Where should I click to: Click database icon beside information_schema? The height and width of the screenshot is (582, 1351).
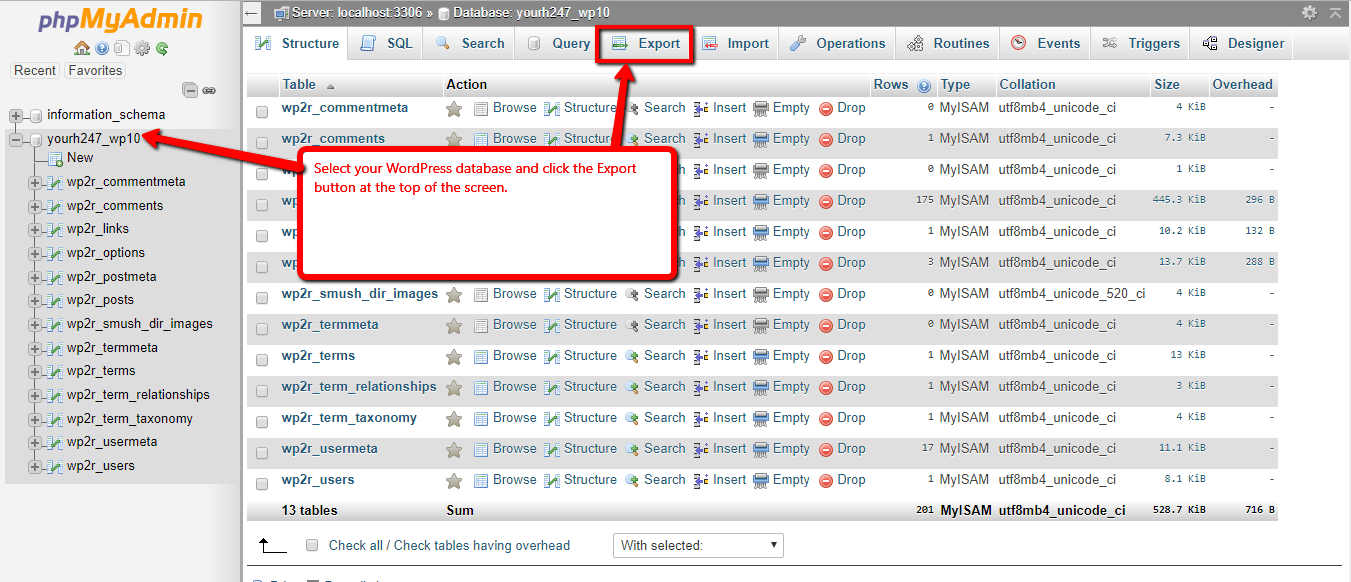[36, 115]
